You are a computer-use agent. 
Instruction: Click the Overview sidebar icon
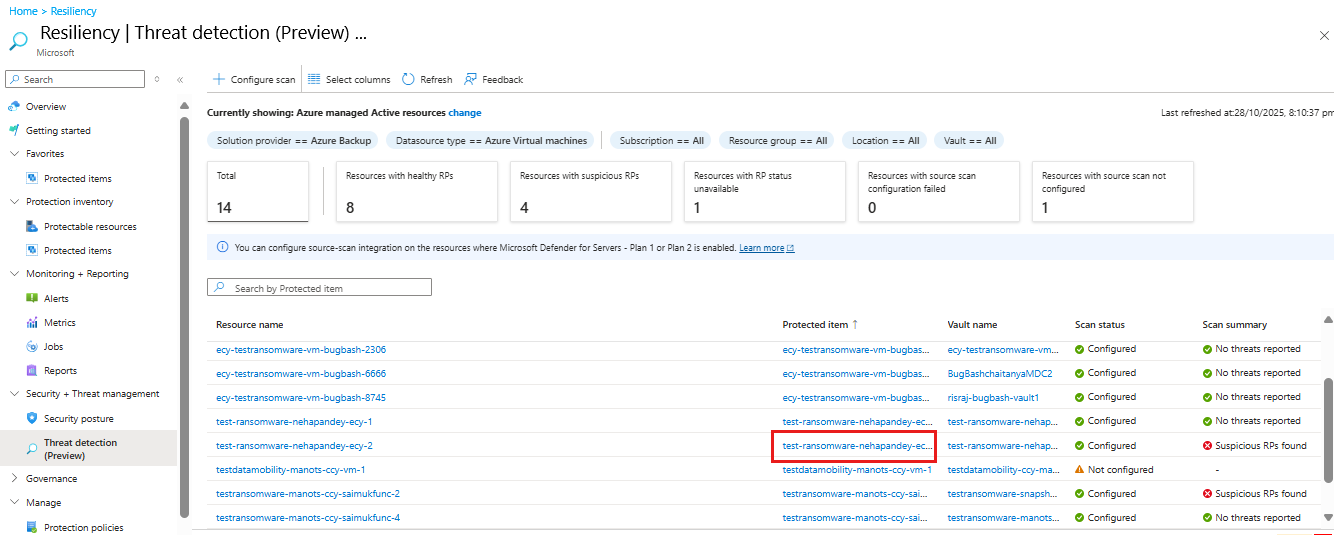[x=14, y=106]
